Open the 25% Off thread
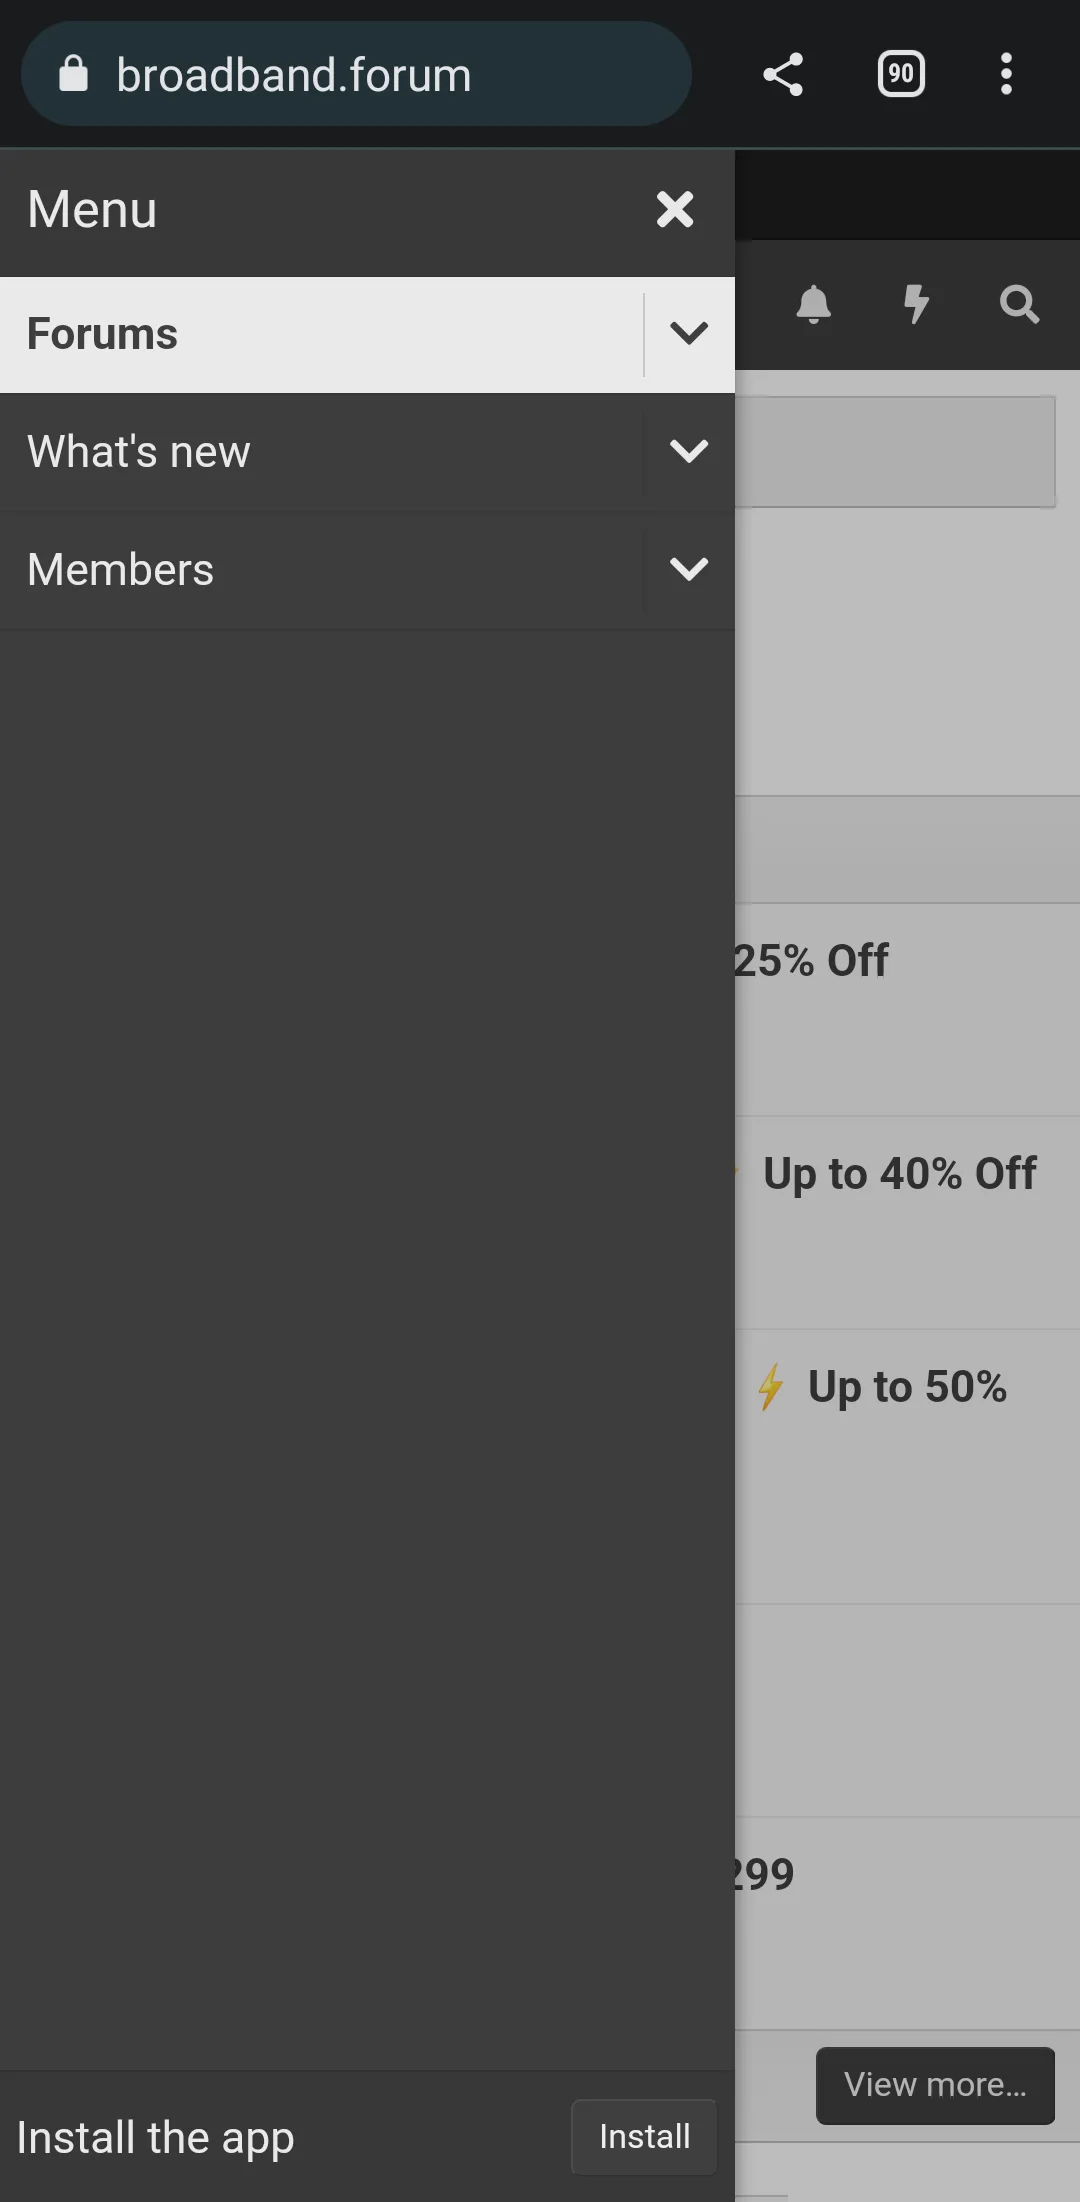Viewport: 1080px width, 2202px height. (x=812, y=961)
